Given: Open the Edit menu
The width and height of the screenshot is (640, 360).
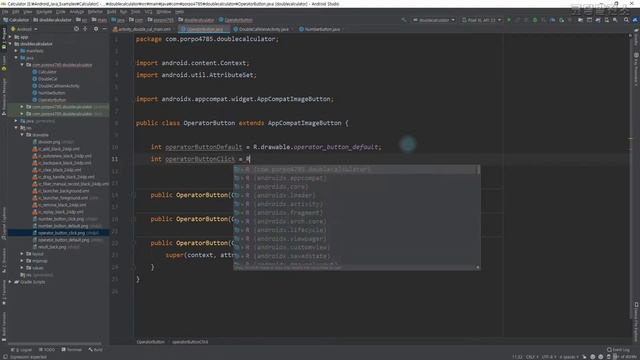Looking at the screenshot, I should pos(16,12).
